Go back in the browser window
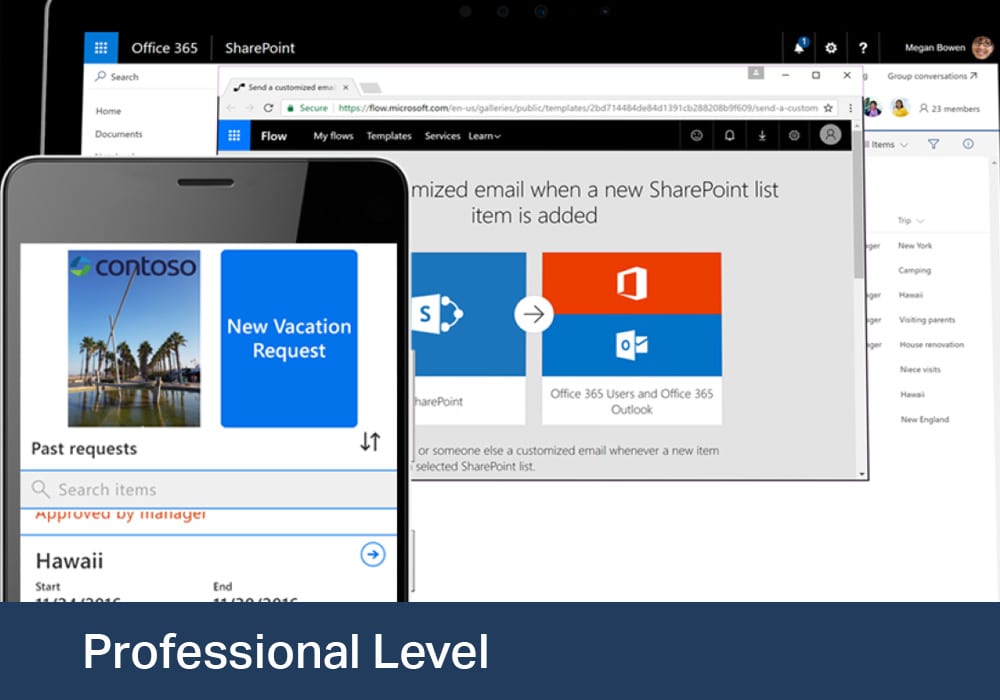 [x=231, y=108]
